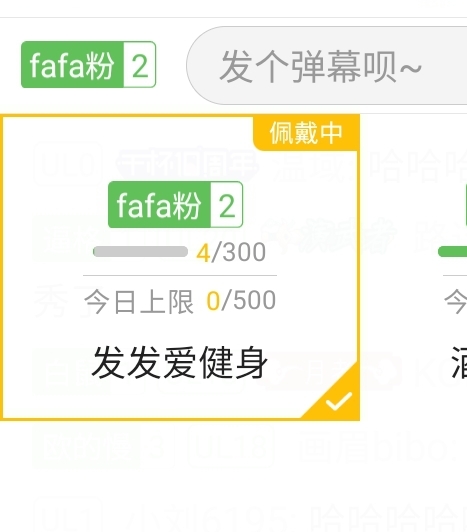This screenshot has height=532, width=467.
Task: Select the partially visible second badge card
Action: click(x=453, y=268)
